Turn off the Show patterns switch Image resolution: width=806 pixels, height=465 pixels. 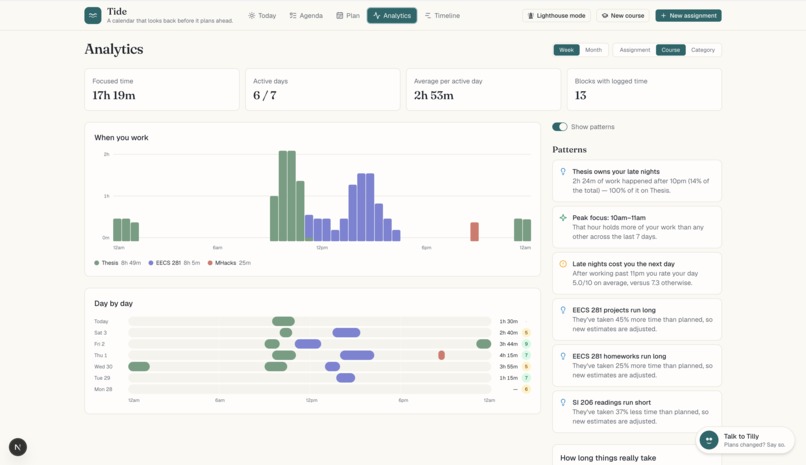(559, 126)
